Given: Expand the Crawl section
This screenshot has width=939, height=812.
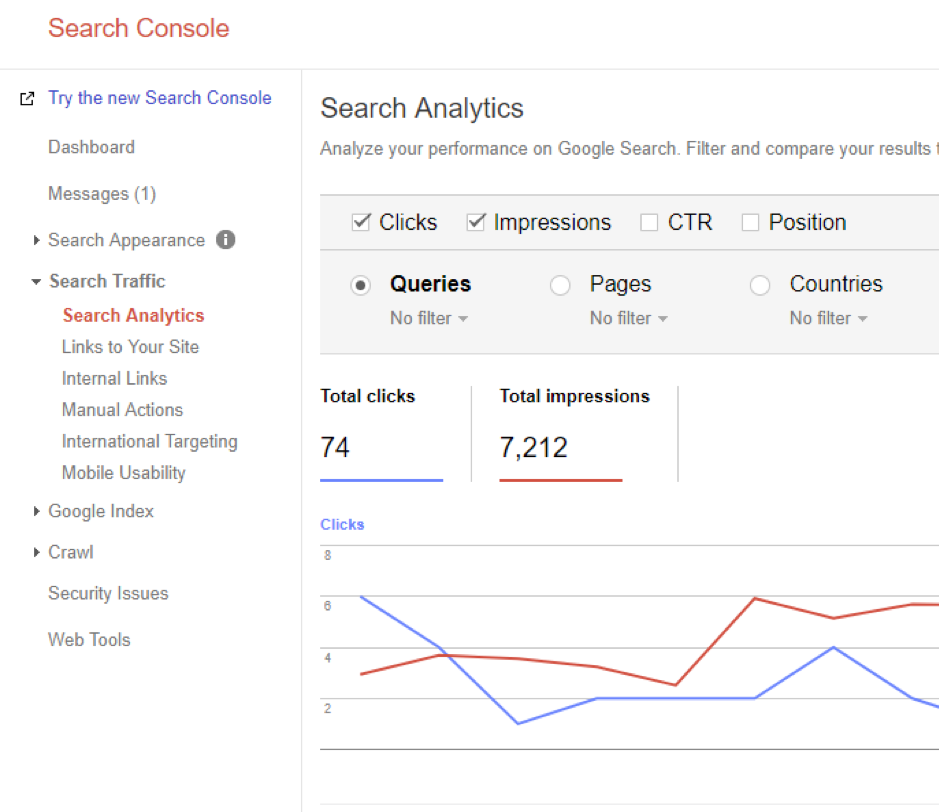Looking at the screenshot, I should (x=37, y=552).
